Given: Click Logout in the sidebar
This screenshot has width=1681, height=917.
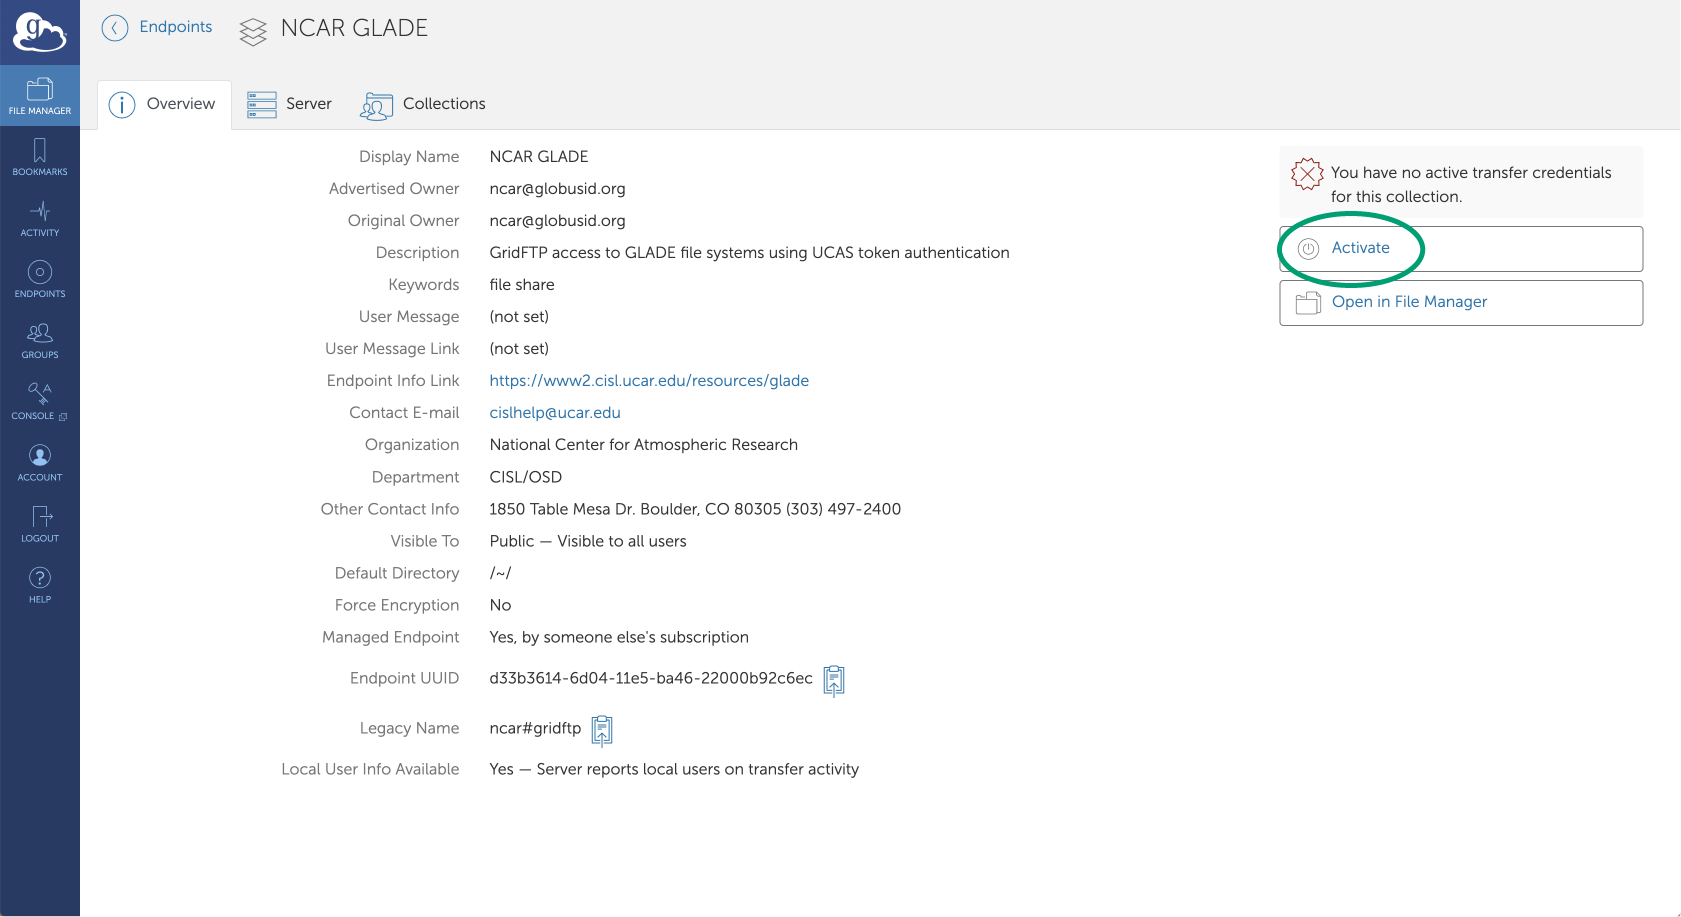Looking at the screenshot, I should coord(40,524).
